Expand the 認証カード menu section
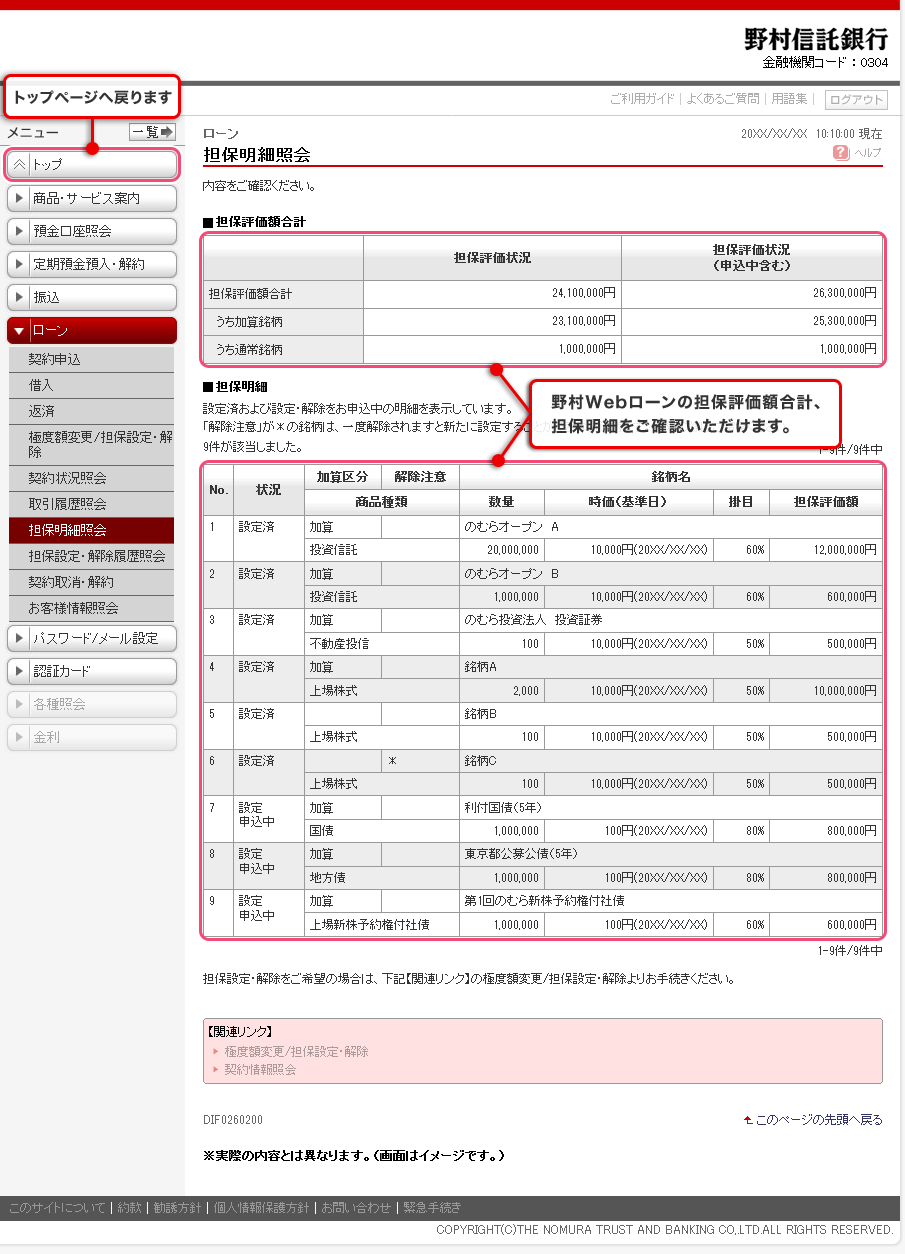Image resolution: width=905 pixels, height=1254 pixels. click(x=91, y=671)
